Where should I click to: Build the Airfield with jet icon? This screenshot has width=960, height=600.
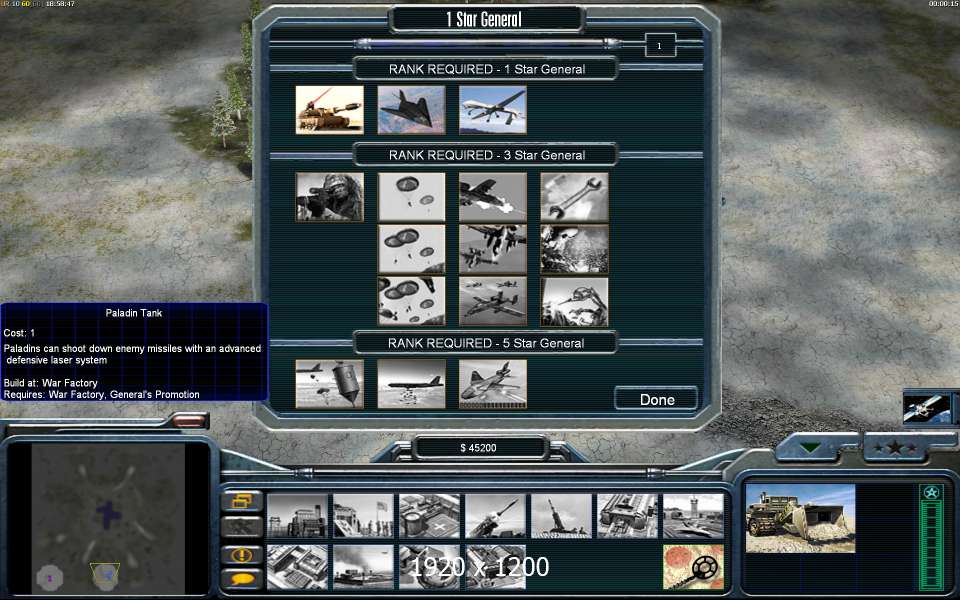[693, 516]
